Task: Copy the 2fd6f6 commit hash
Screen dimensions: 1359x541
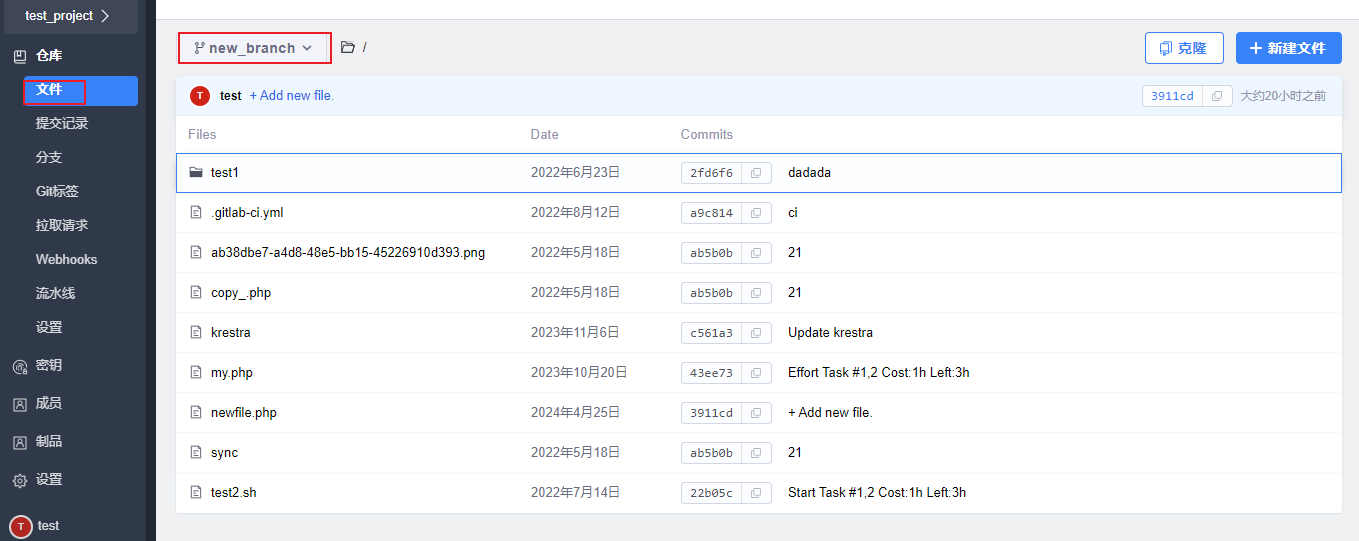Action: coord(756,173)
